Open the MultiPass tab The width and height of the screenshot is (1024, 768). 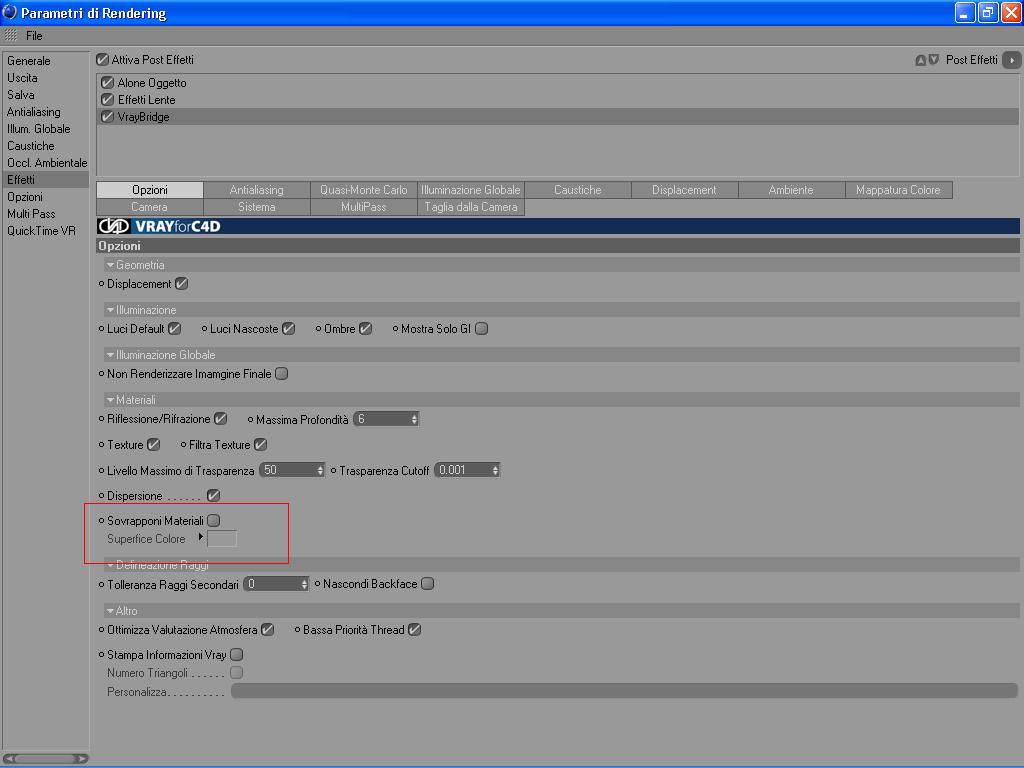click(x=364, y=207)
